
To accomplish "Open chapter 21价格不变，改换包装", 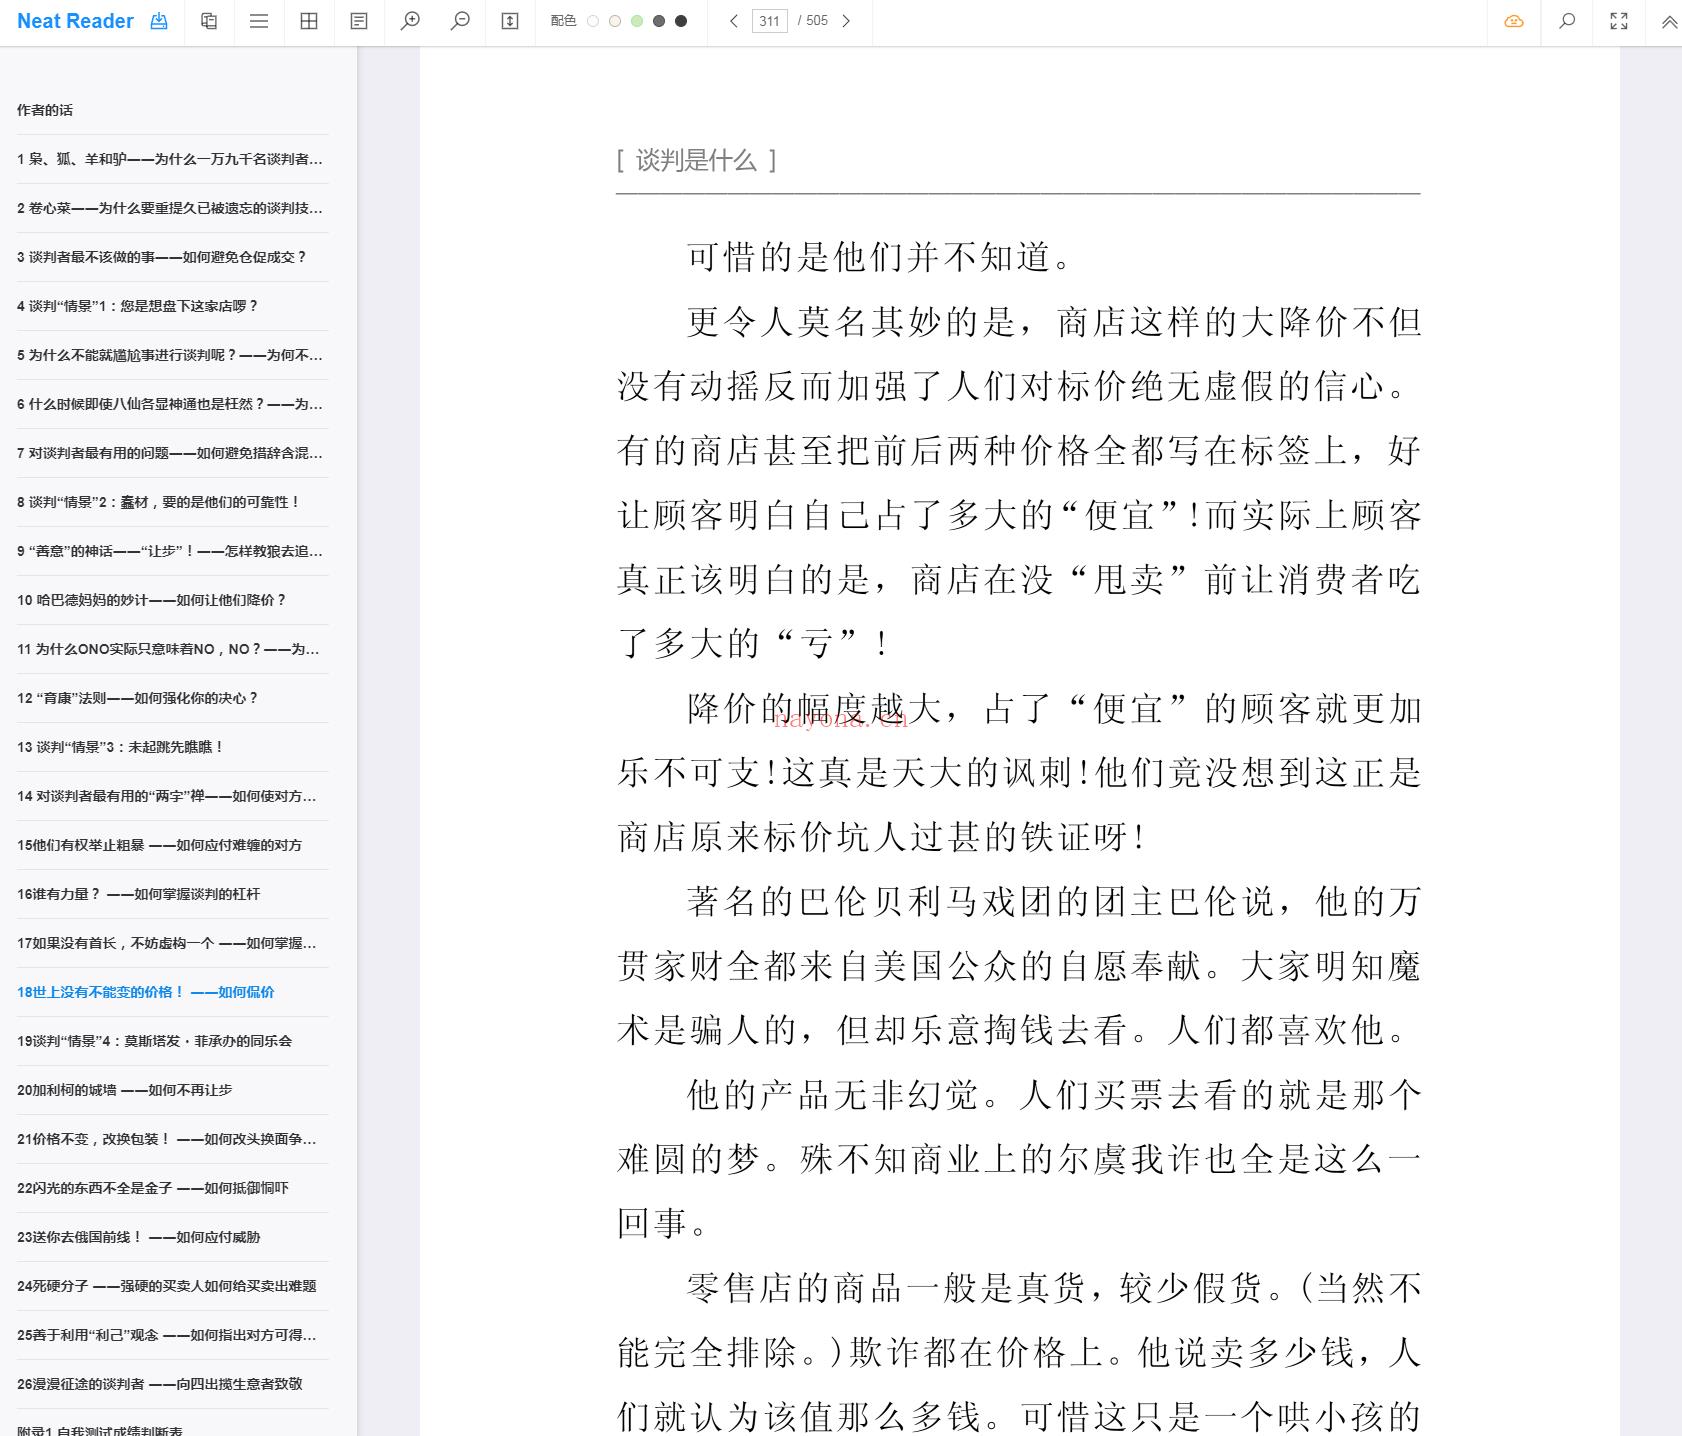I will pyautogui.click(x=167, y=1139).
